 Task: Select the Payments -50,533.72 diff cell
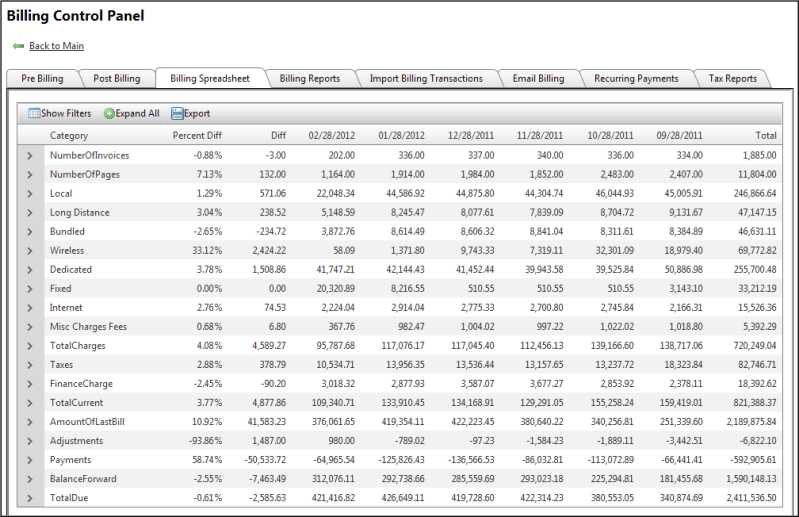[265, 460]
